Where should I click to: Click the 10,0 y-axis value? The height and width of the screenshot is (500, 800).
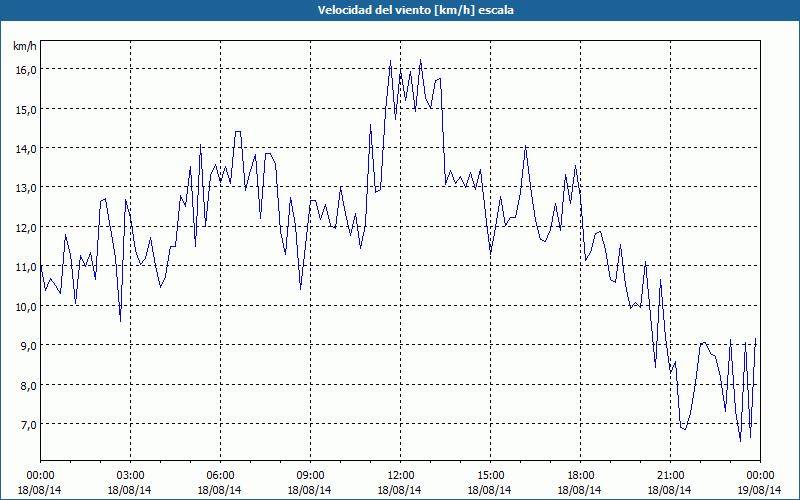coord(26,307)
